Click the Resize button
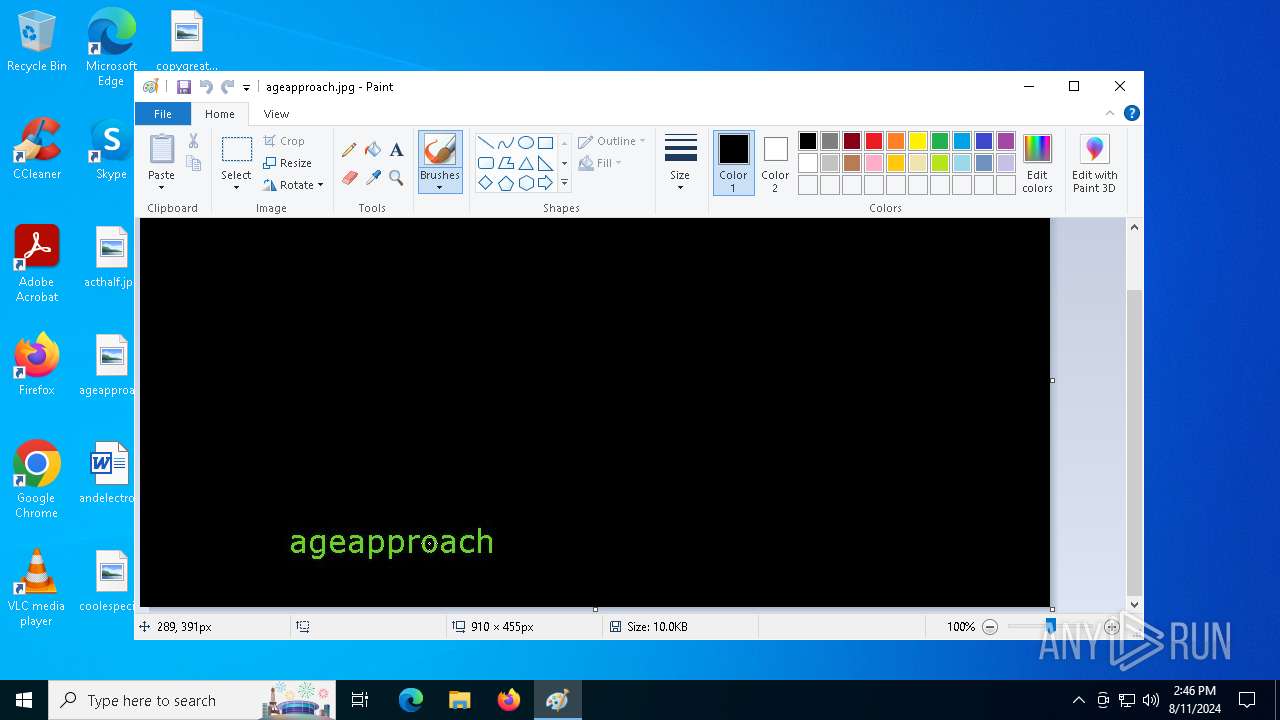Image resolution: width=1280 pixels, height=720 pixels. point(288,163)
